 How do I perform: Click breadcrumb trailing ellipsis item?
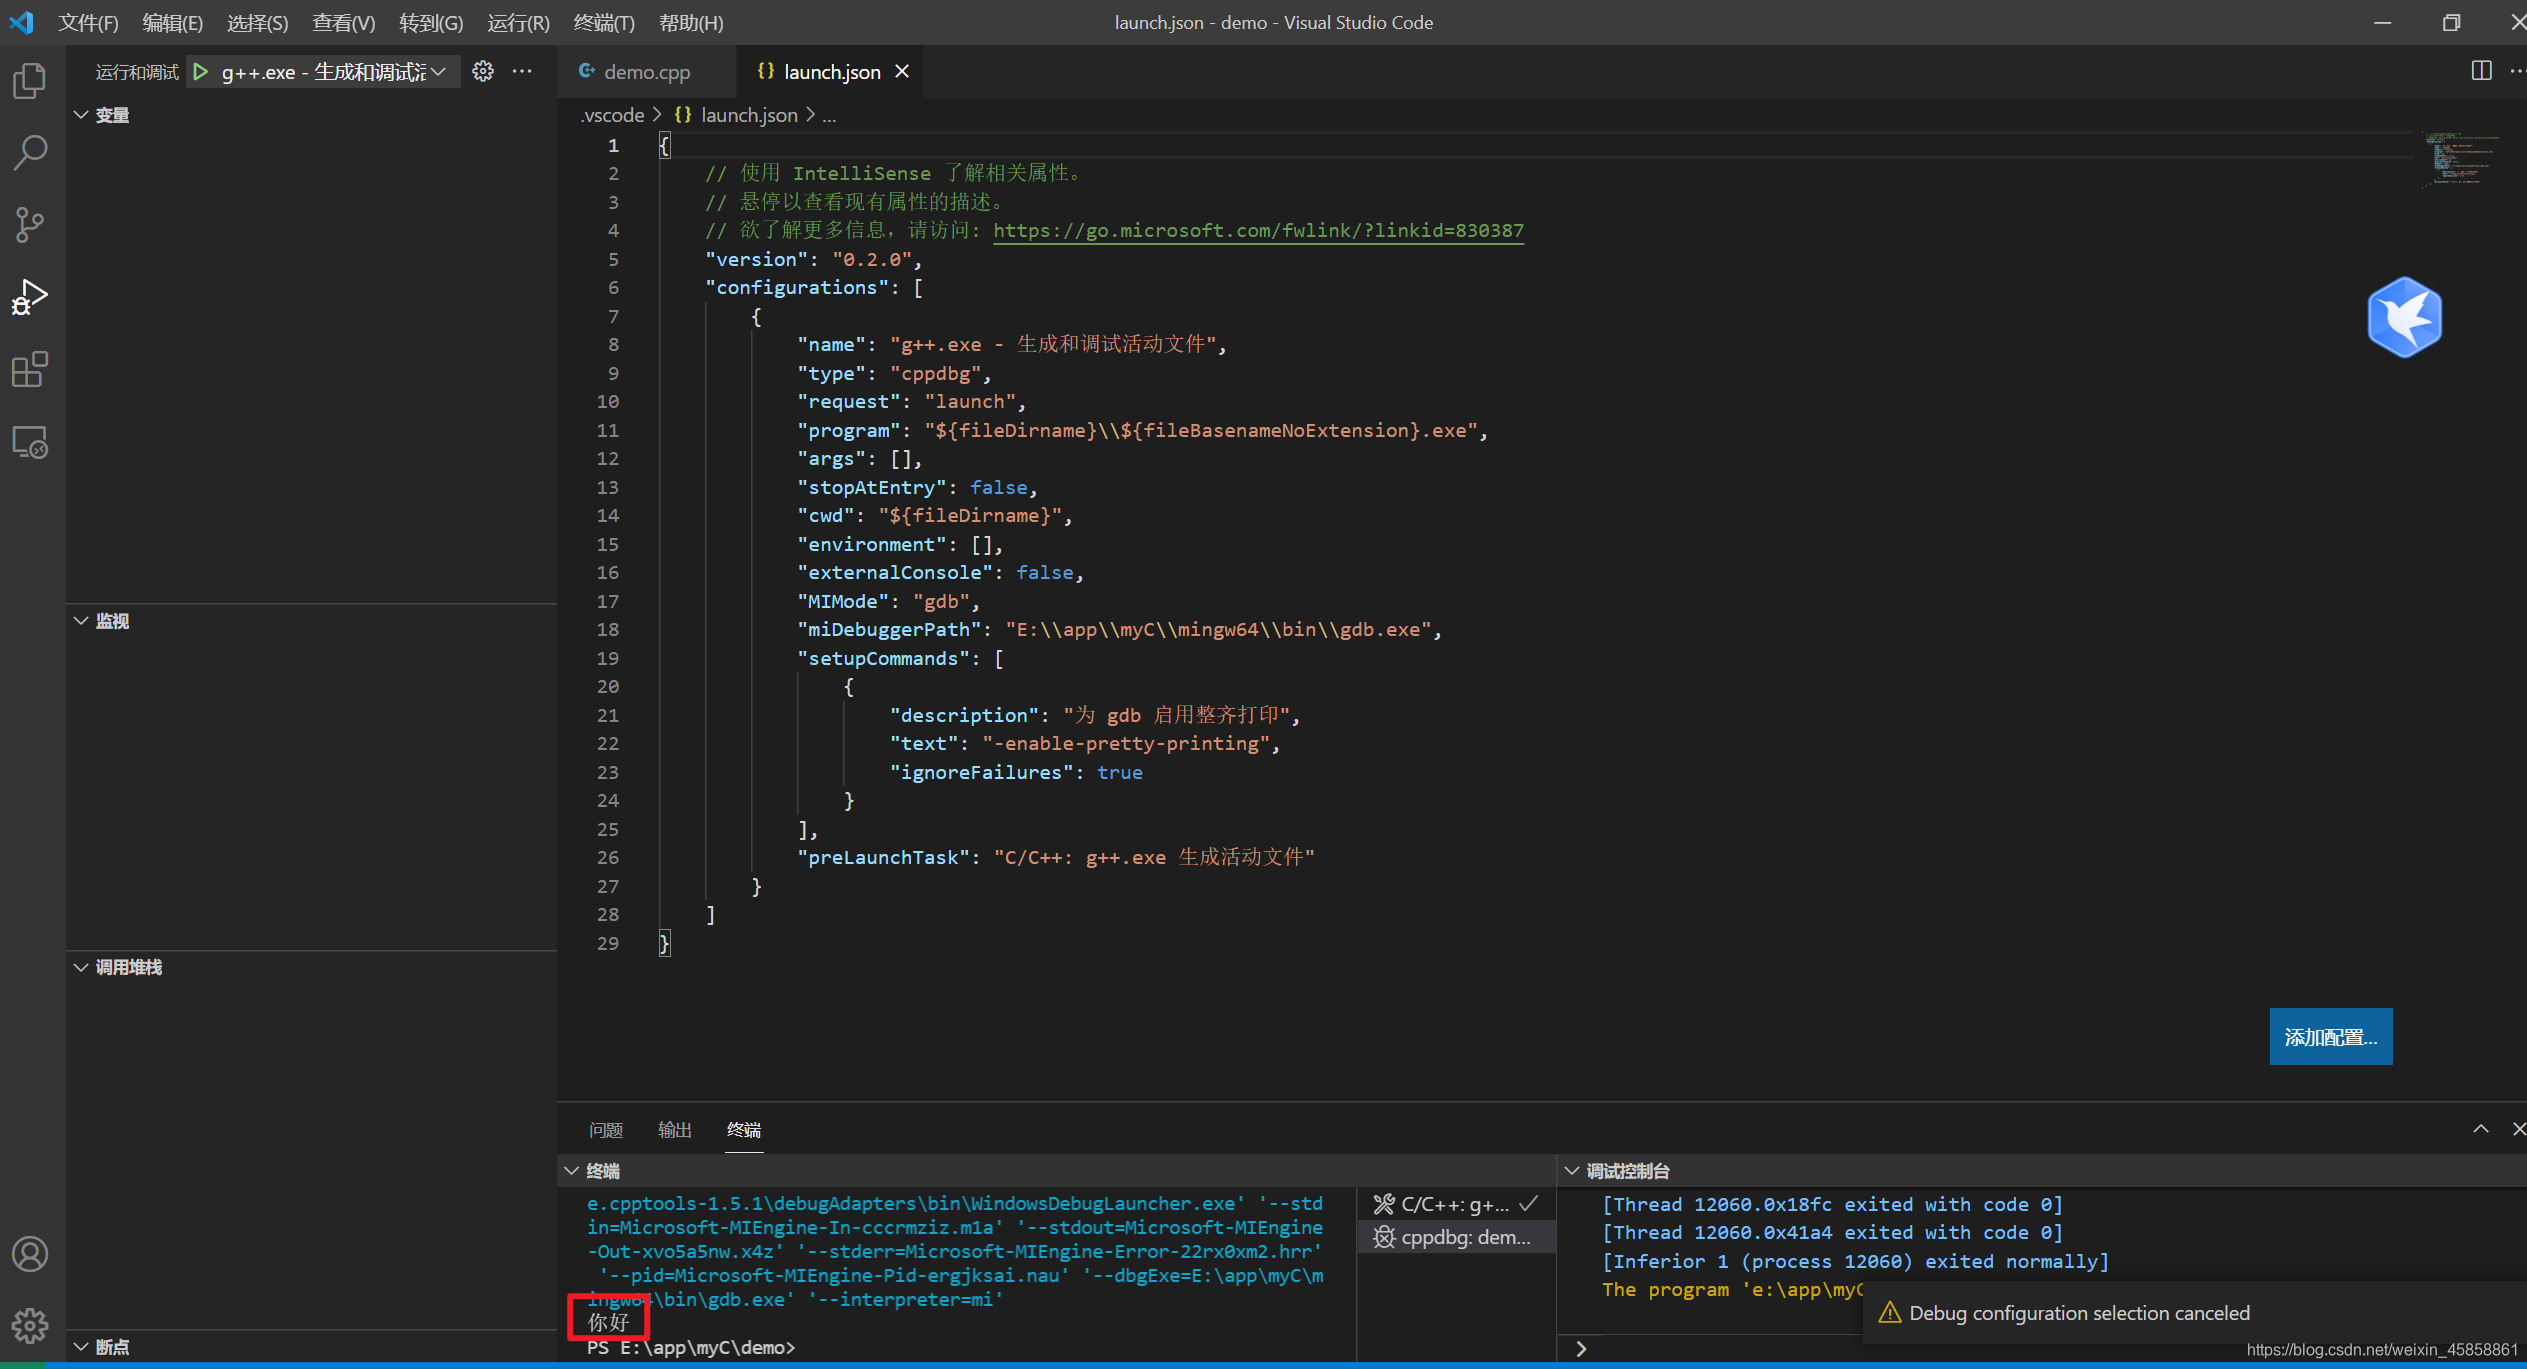829,115
